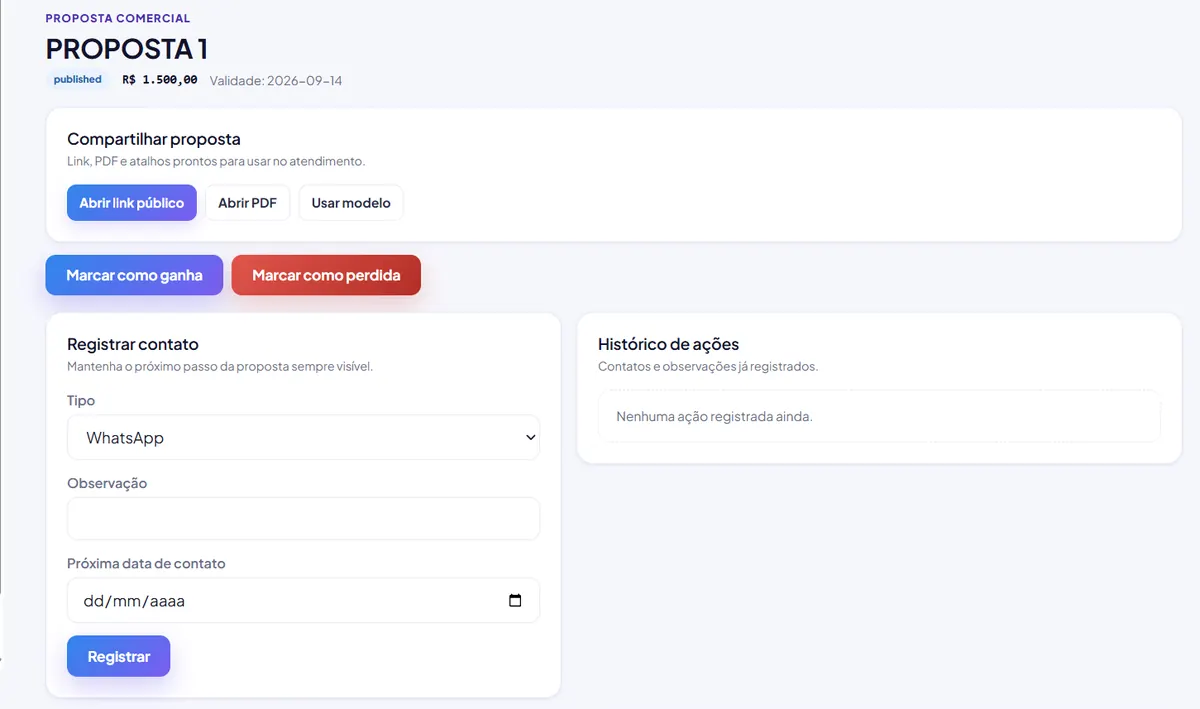The image size is (1200, 709).
Task: Mark the proposal as lost
Action: (x=326, y=275)
